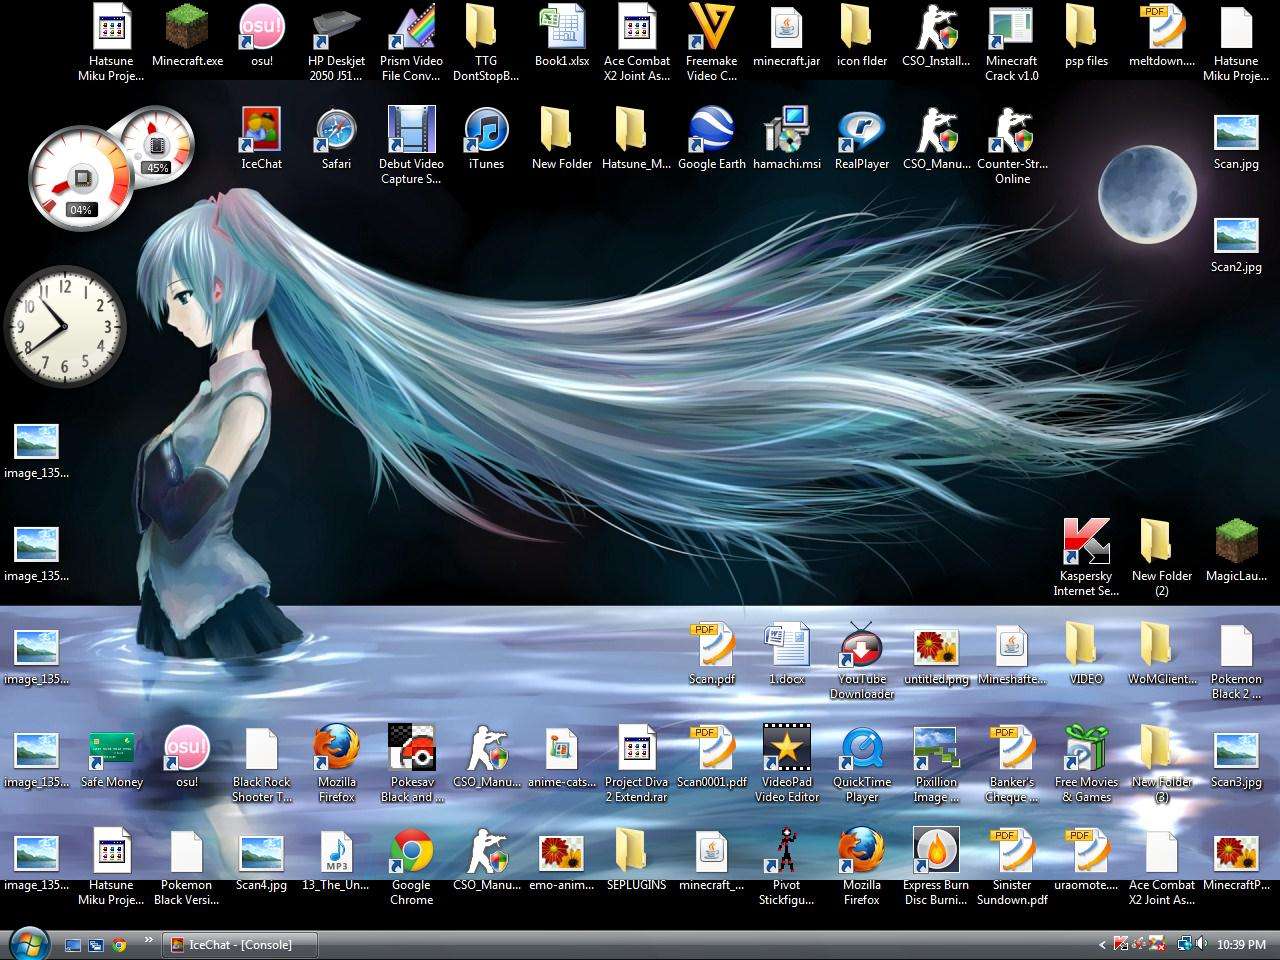This screenshot has width=1280, height=960.
Task: Open the volume speaker tray icon
Action: [x=1200, y=943]
